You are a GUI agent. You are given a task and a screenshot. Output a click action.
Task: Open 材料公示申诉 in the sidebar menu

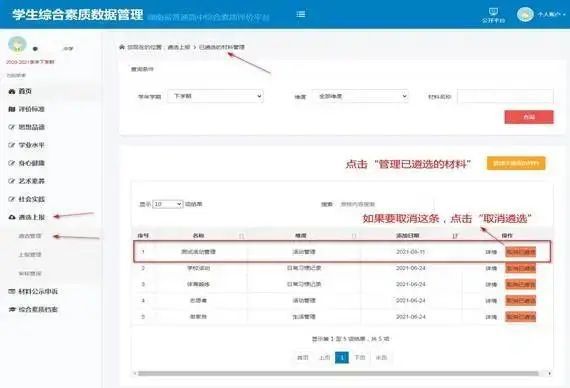[x=38, y=292]
